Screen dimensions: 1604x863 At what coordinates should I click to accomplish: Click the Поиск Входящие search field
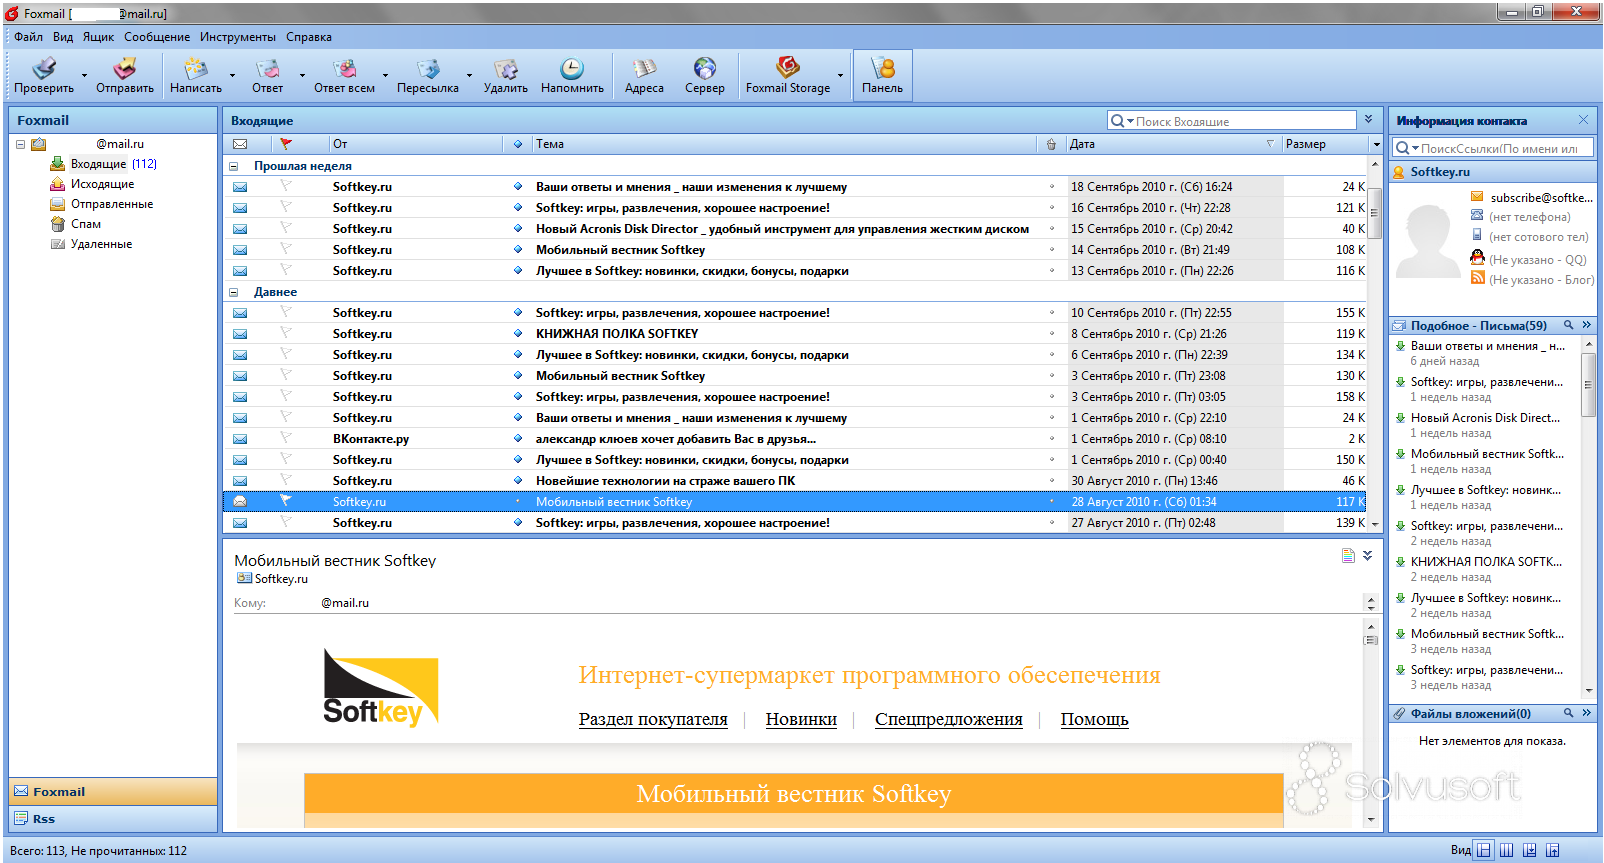[1231, 121]
